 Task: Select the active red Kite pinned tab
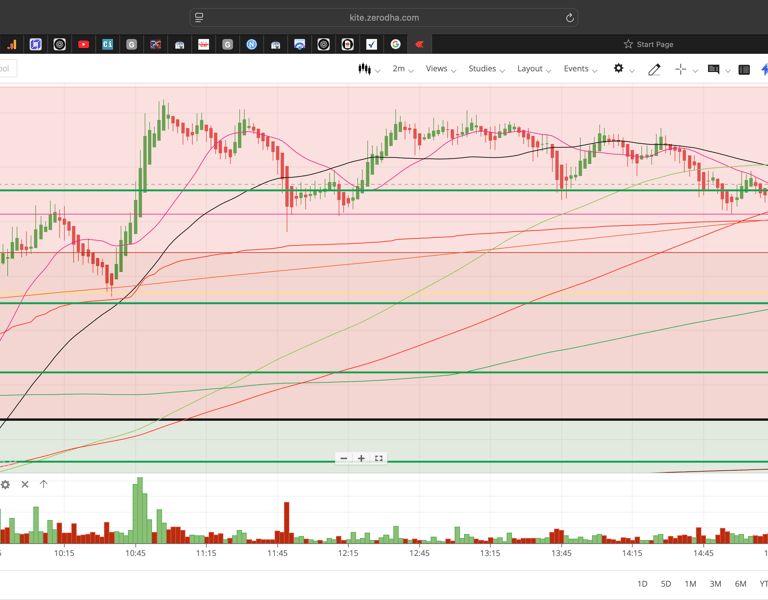point(419,45)
